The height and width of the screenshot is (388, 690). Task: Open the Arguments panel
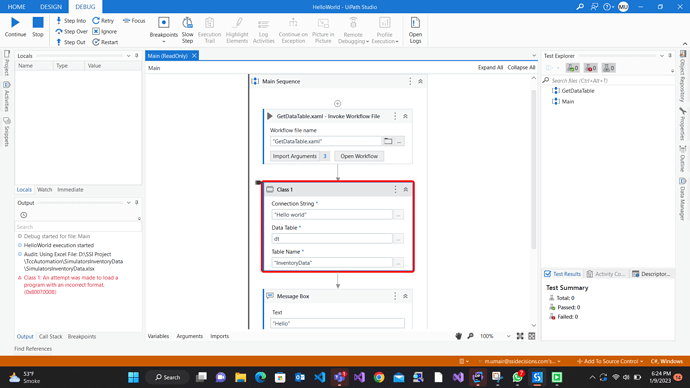[x=190, y=336]
